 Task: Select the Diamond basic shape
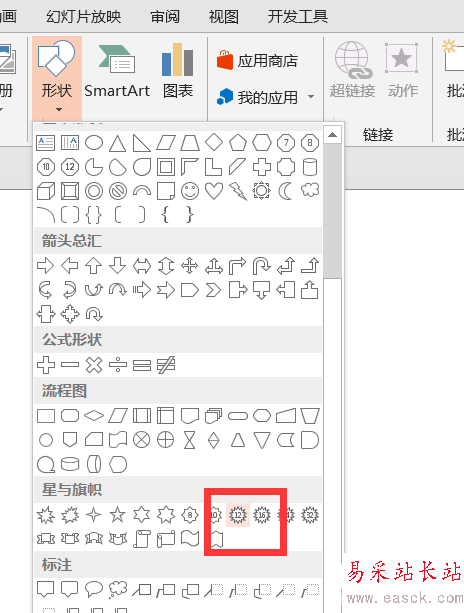[x=214, y=142]
